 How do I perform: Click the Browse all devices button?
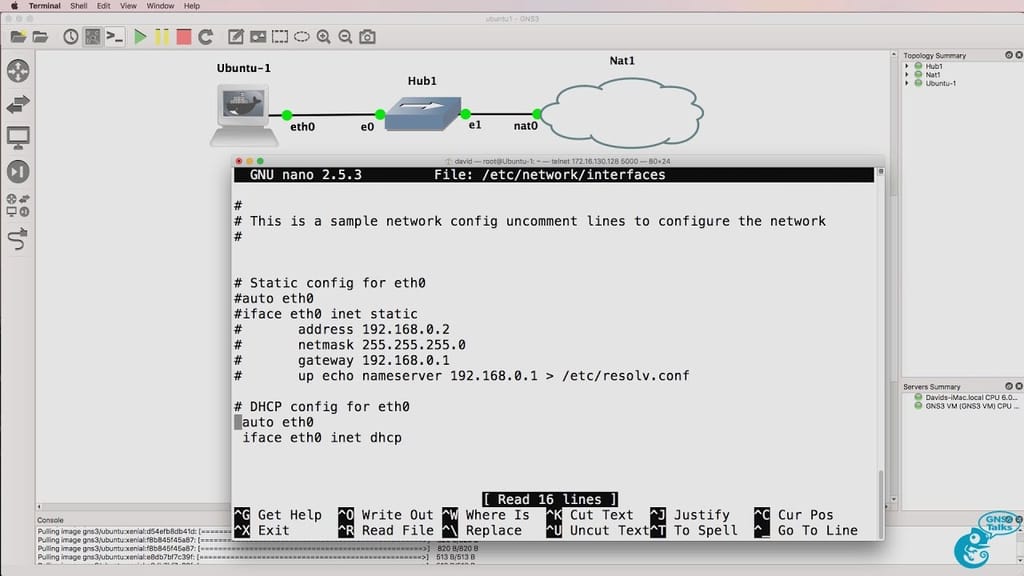pos(20,205)
